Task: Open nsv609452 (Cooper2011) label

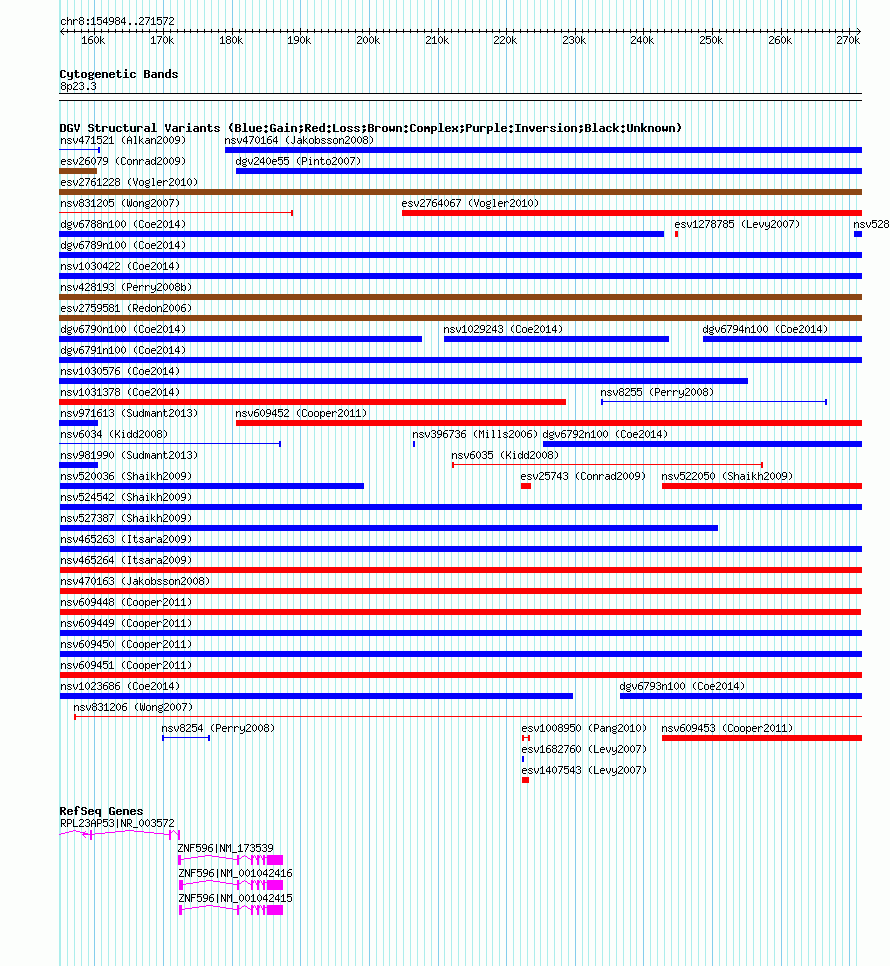Action: click(x=301, y=413)
